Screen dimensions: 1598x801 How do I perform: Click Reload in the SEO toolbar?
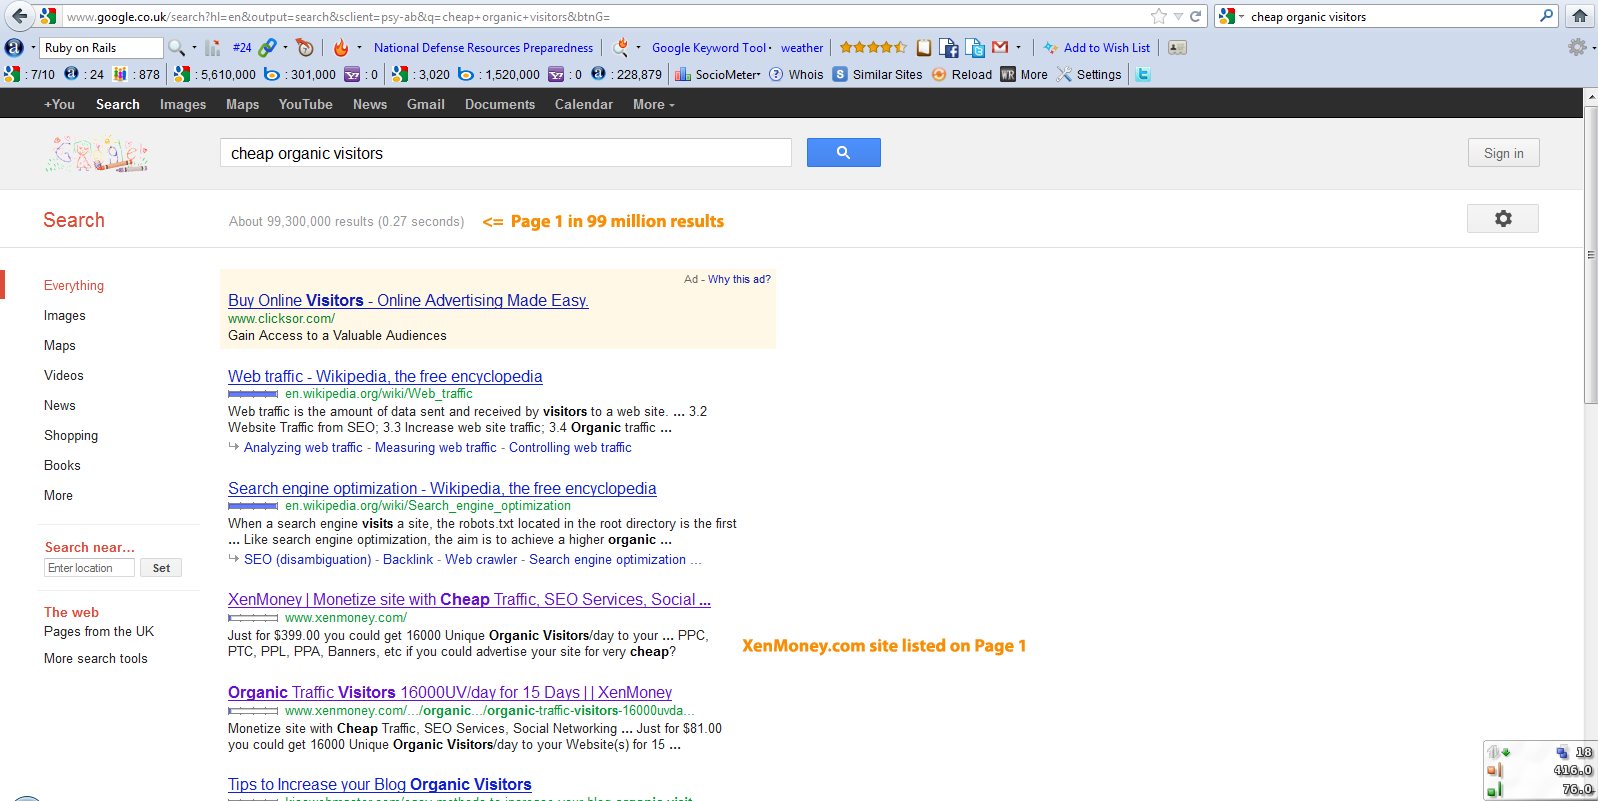tap(962, 74)
